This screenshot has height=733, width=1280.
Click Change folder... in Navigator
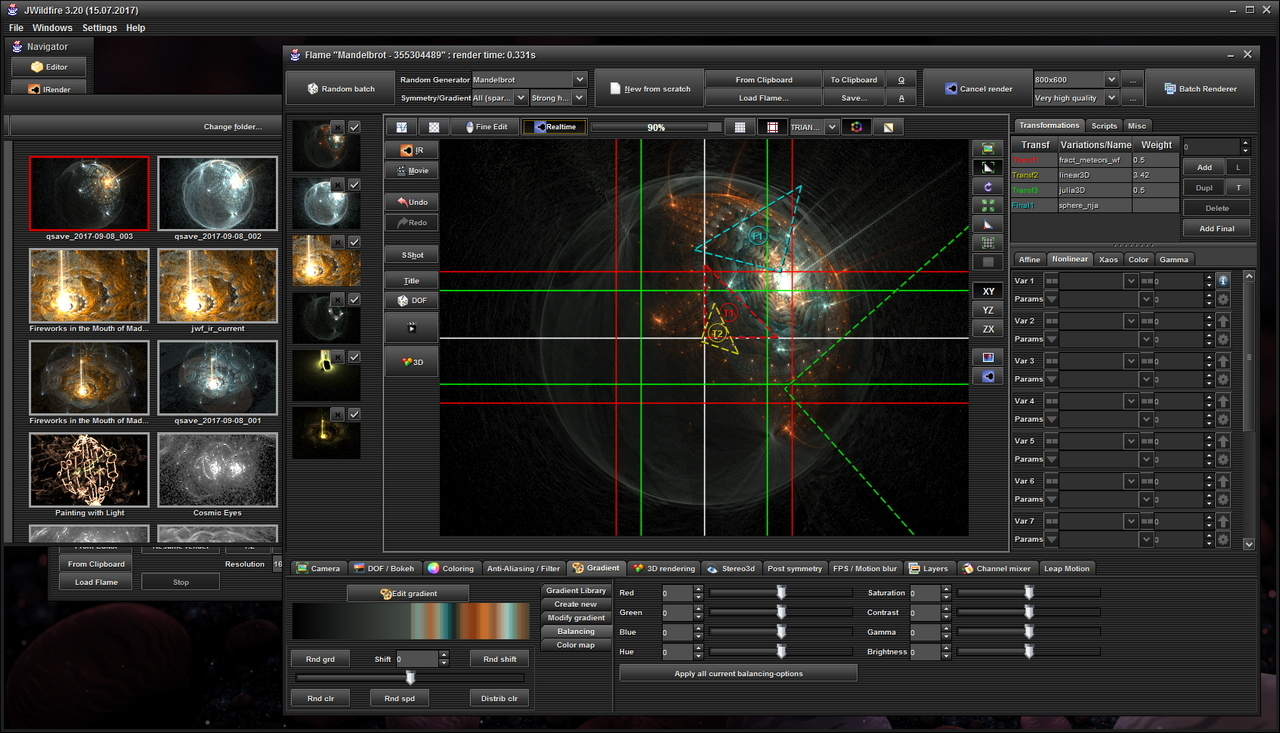tap(233, 127)
